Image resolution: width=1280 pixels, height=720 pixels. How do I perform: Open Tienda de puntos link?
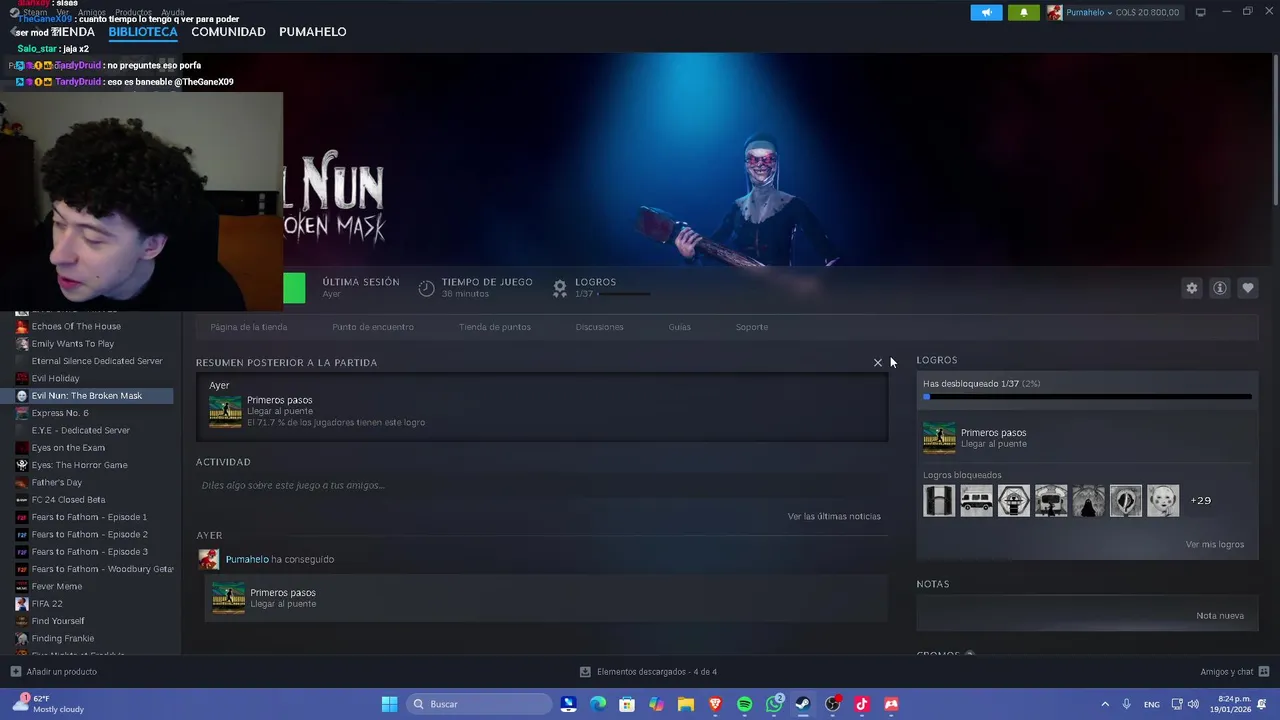(x=495, y=327)
